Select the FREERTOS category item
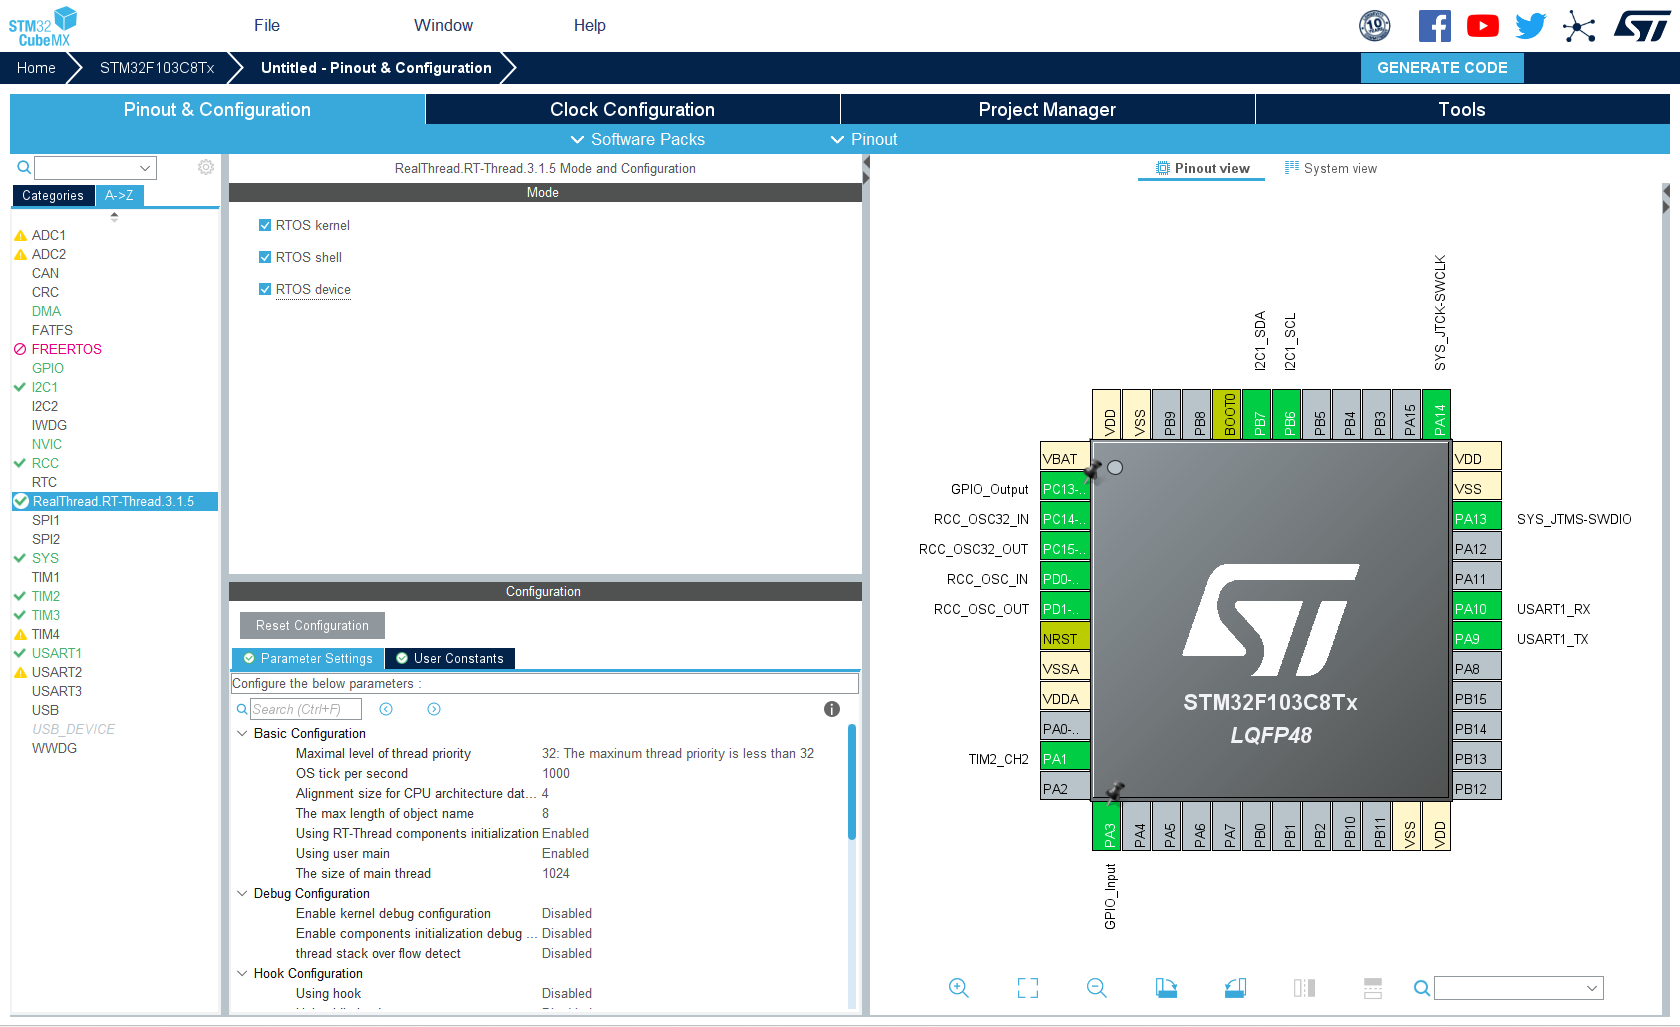Screen dimensions: 1680x1027 tap(66, 349)
